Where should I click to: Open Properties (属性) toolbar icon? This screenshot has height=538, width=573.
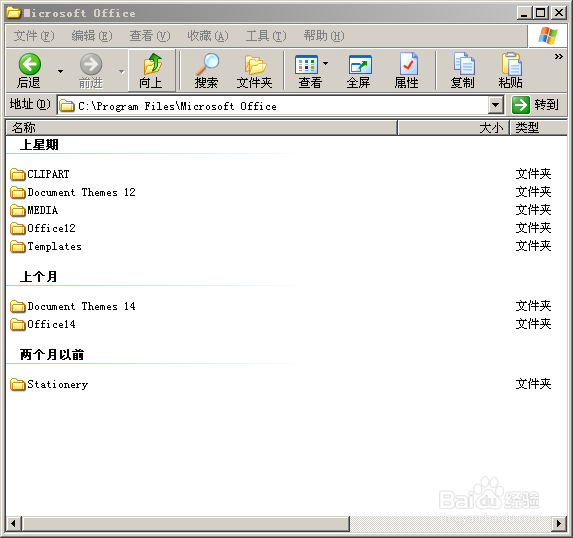click(x=408, y=64)
